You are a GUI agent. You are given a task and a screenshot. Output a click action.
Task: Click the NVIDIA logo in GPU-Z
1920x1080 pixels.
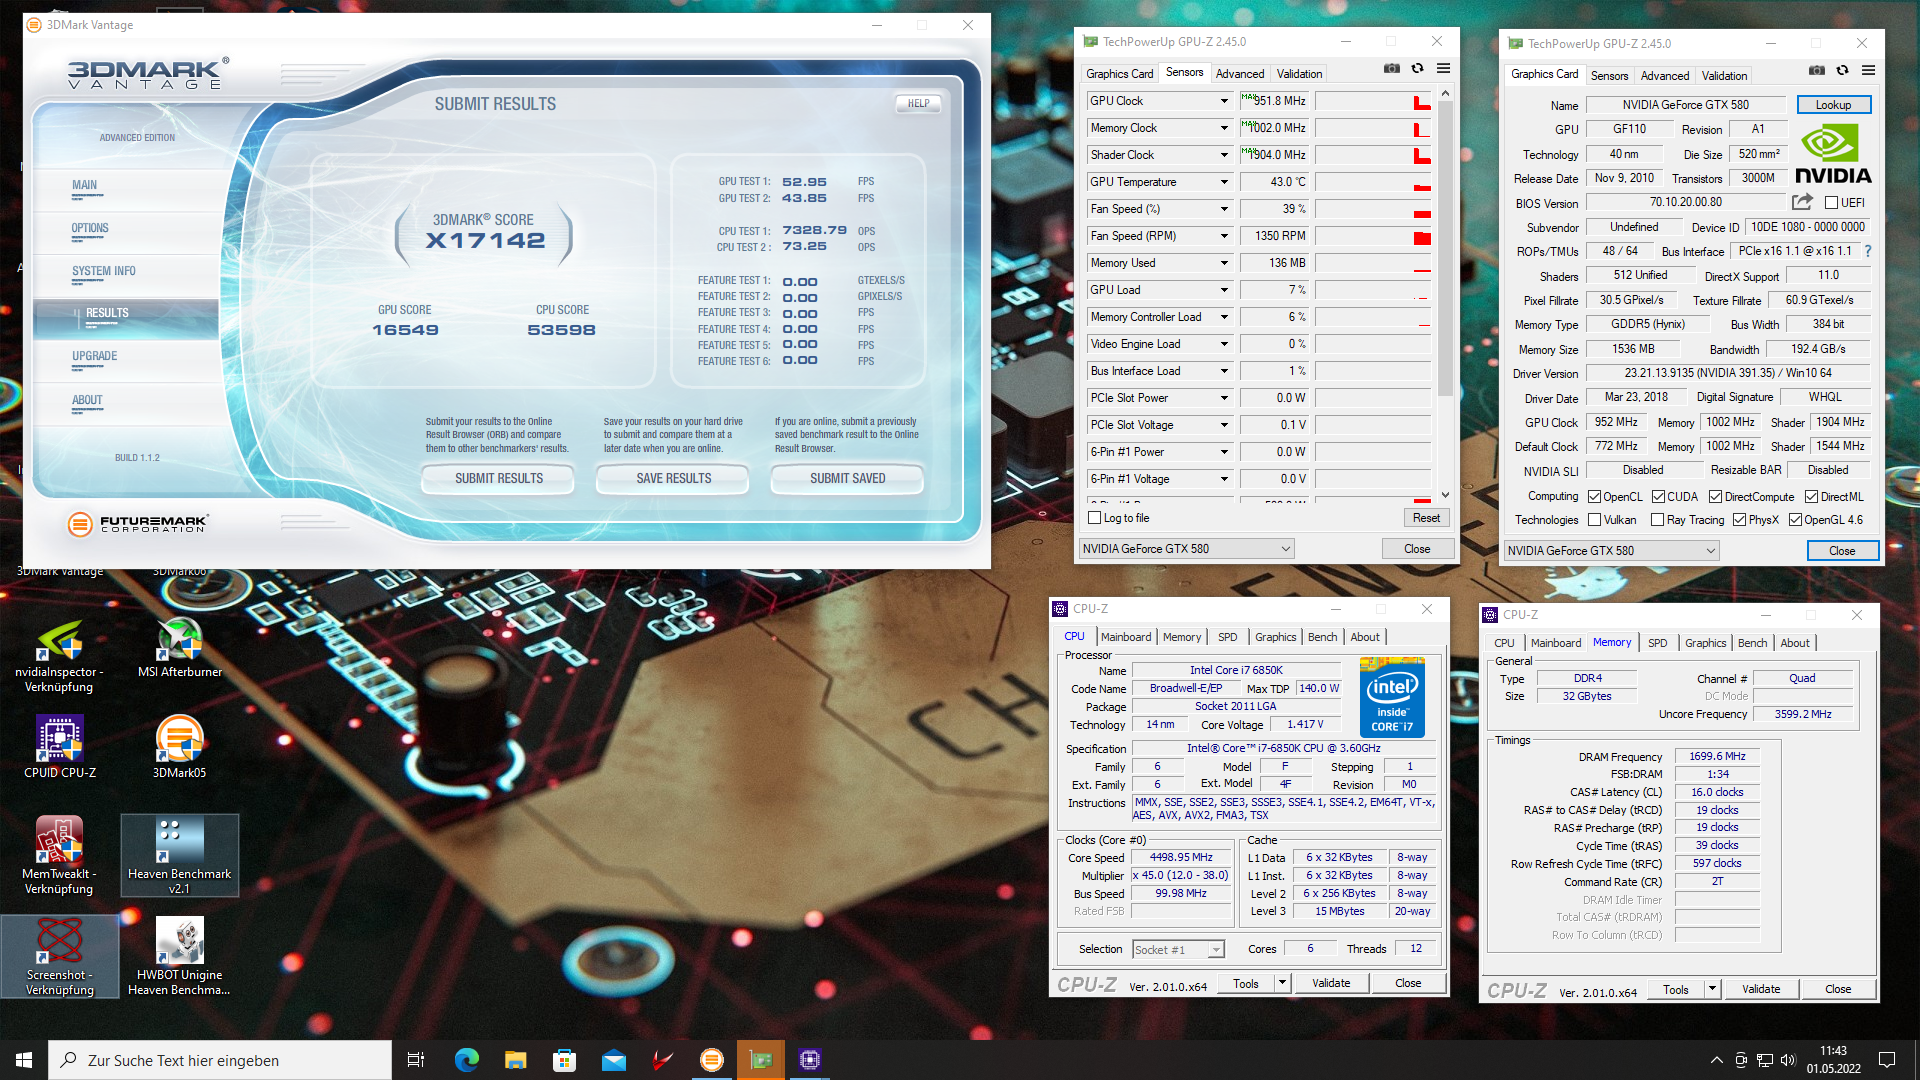1833,154
